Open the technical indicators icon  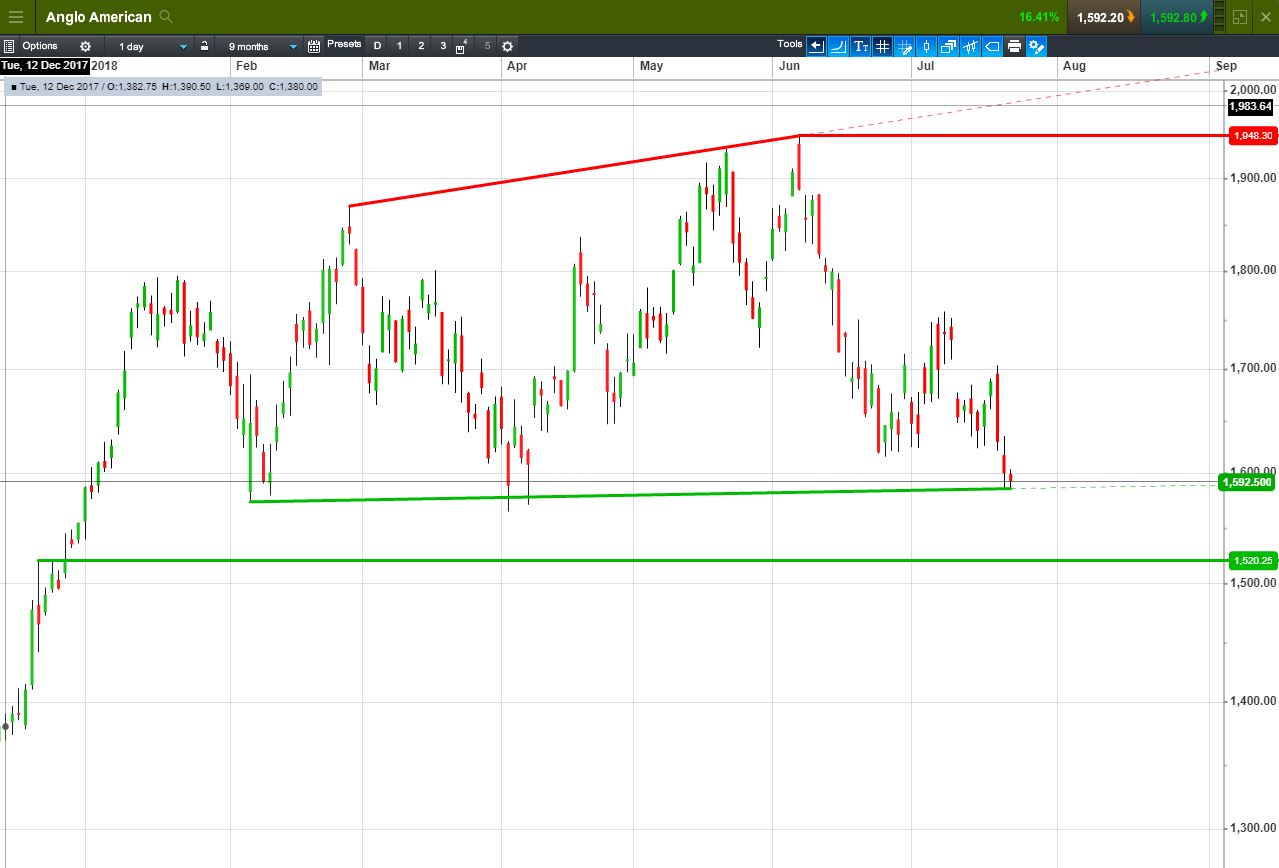pos(970,46)
